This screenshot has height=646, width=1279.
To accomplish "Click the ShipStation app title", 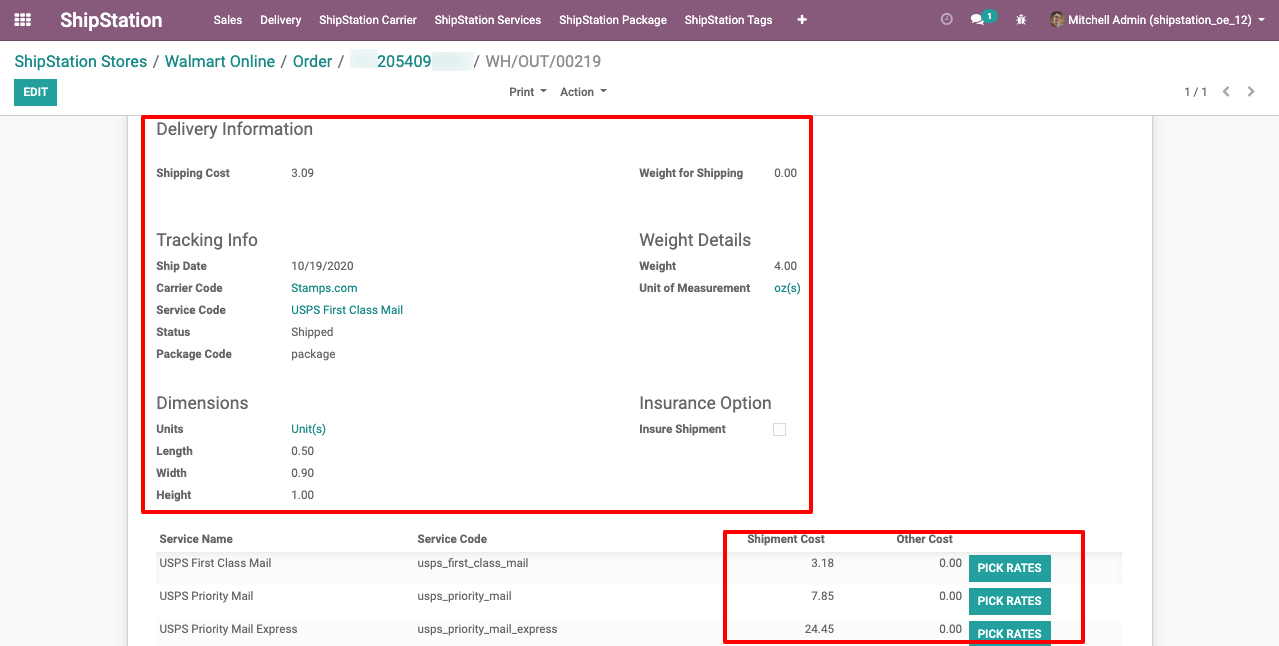I will 111,20.
